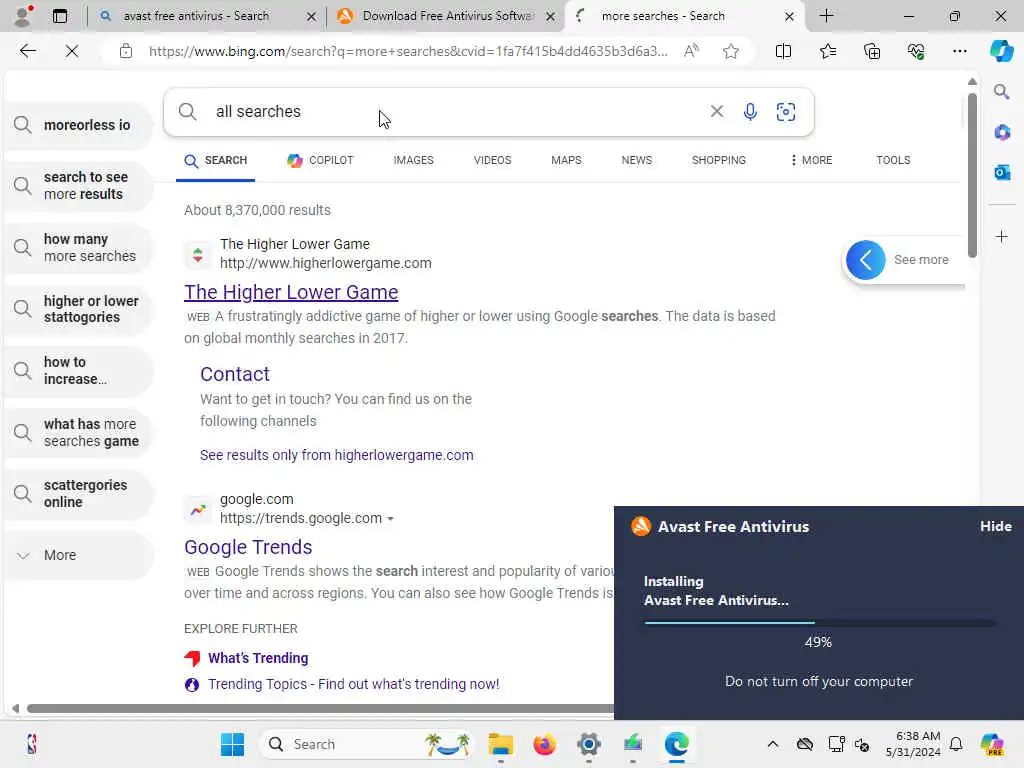Open Outlook sidebar icon
Screen dimensions: 1024x768
click(1002, 173)
